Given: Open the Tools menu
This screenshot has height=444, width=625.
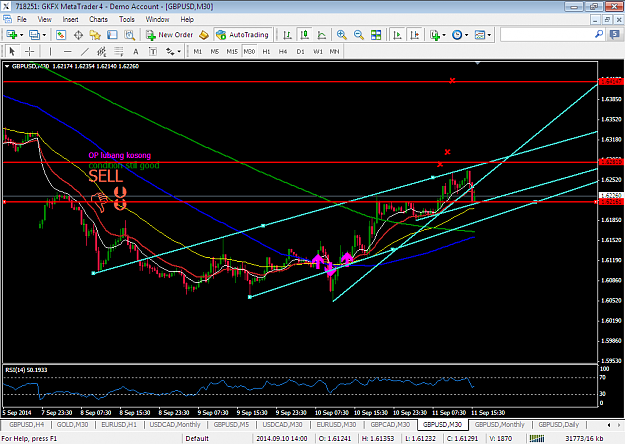Looking at the screenshot, I should [127, 19].
